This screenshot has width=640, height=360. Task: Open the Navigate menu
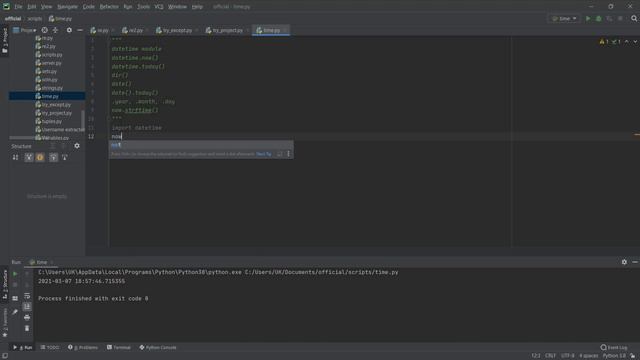[67, 7]
